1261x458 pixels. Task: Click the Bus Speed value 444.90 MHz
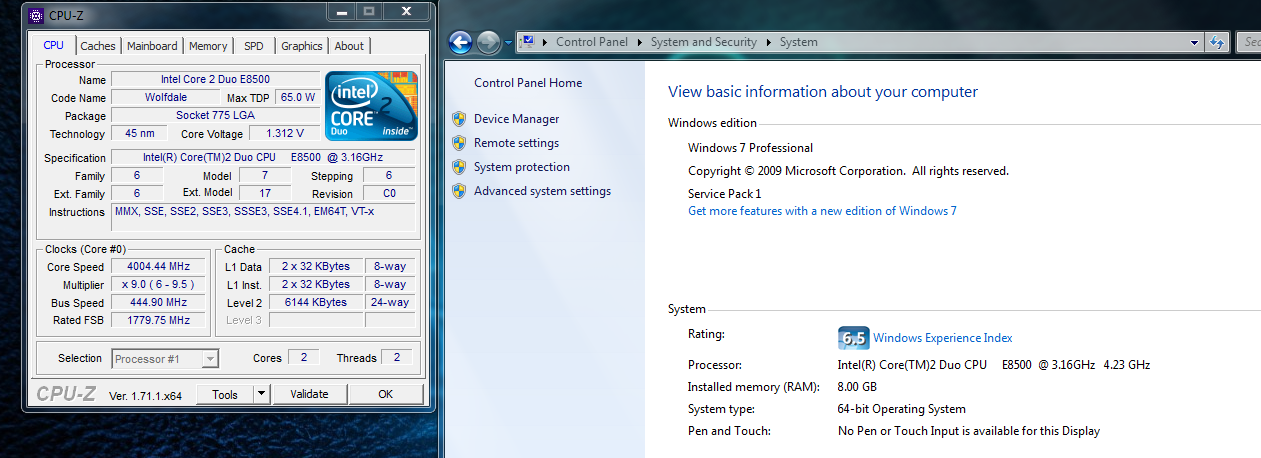(160, 303)
